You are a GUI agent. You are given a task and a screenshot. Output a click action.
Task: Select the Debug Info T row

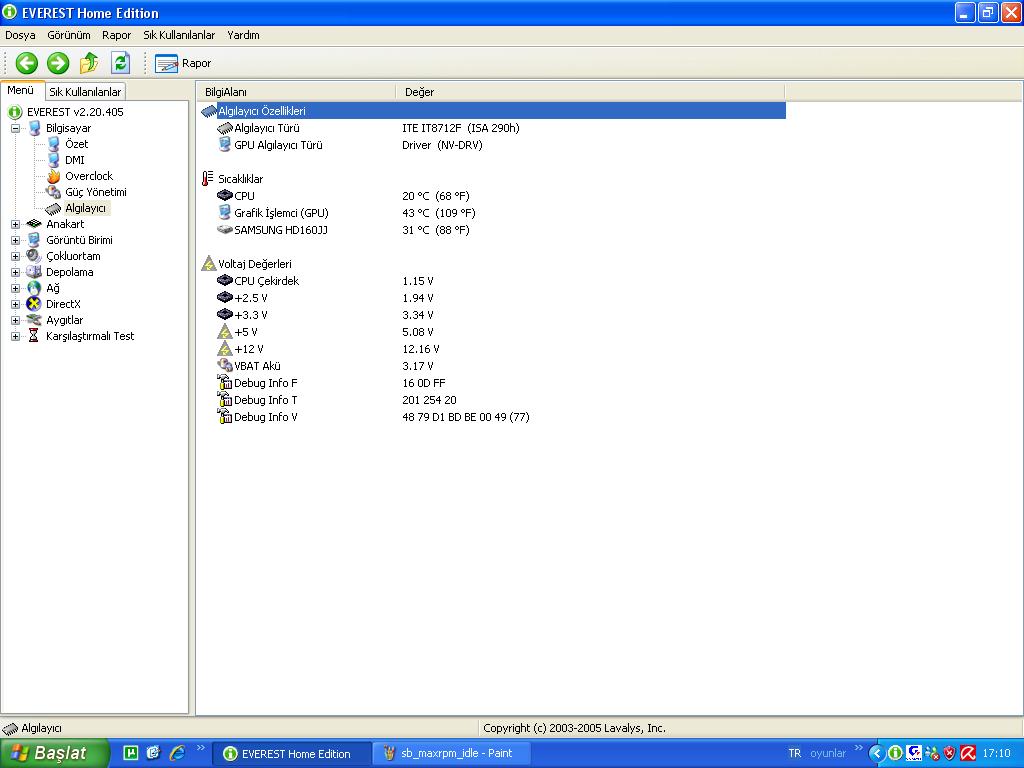pyautogui.click(x=492, y=400)
